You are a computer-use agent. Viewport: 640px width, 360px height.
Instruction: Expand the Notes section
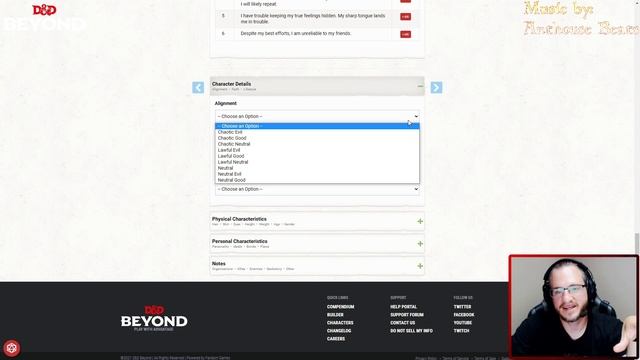[x=420, y=266]
